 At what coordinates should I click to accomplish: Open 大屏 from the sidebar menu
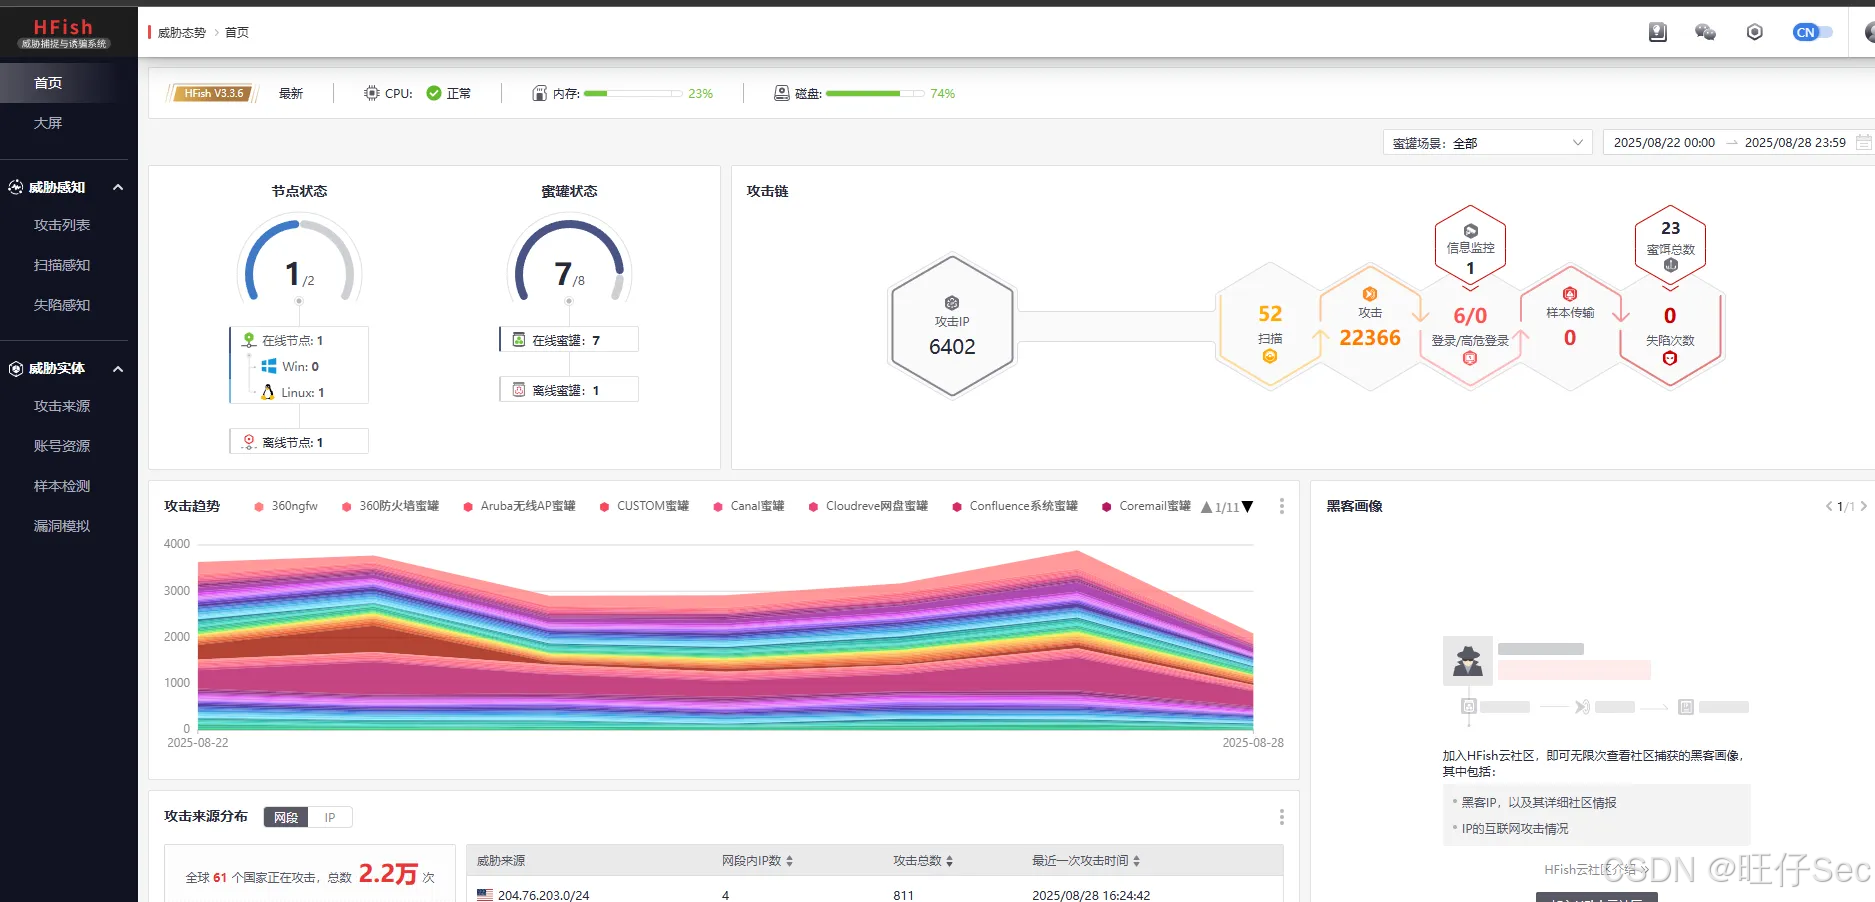click(x=48, y=123)
